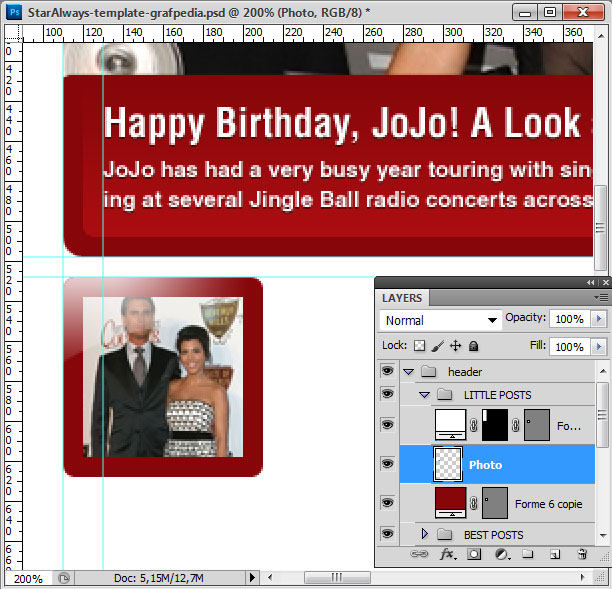The image size is (612, 589).
Task: Delete layer with trash icon
Action: pyautogui.click(x=582, y=554)
